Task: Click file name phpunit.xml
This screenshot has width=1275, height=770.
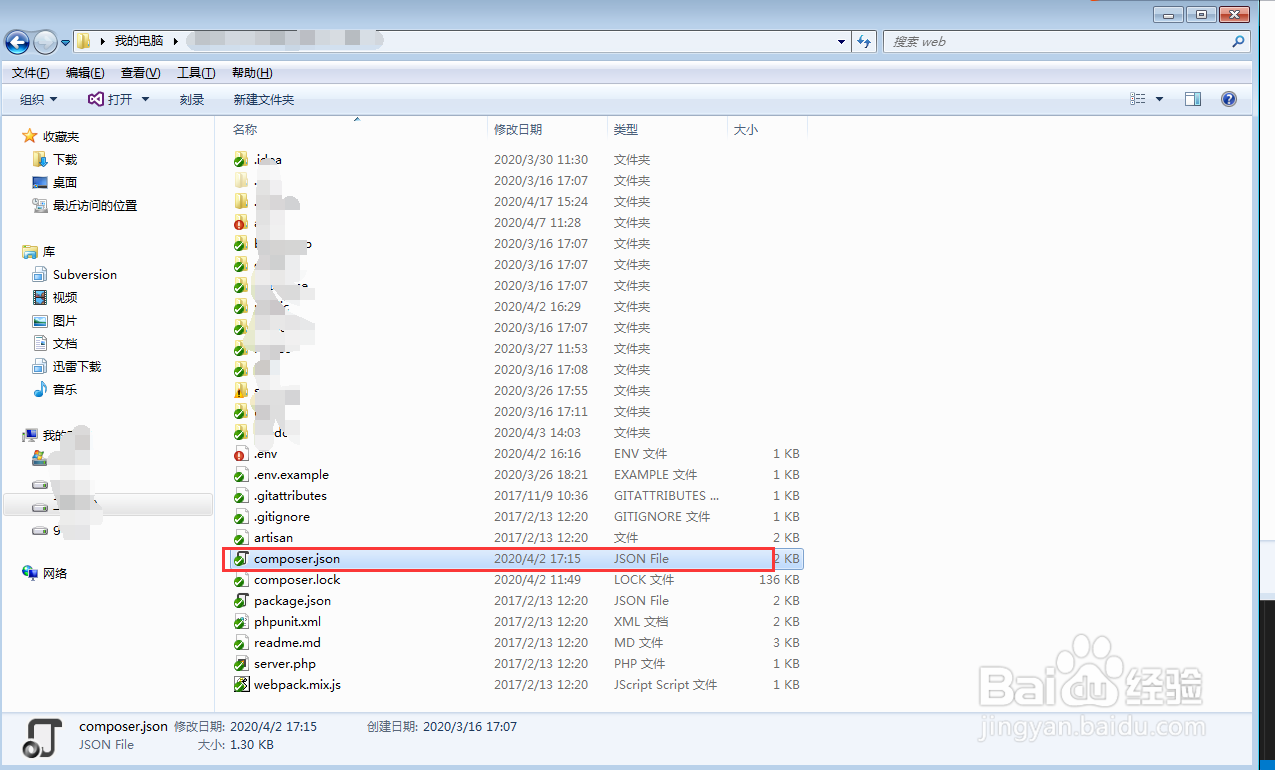Action: click(x=287, y=622)
